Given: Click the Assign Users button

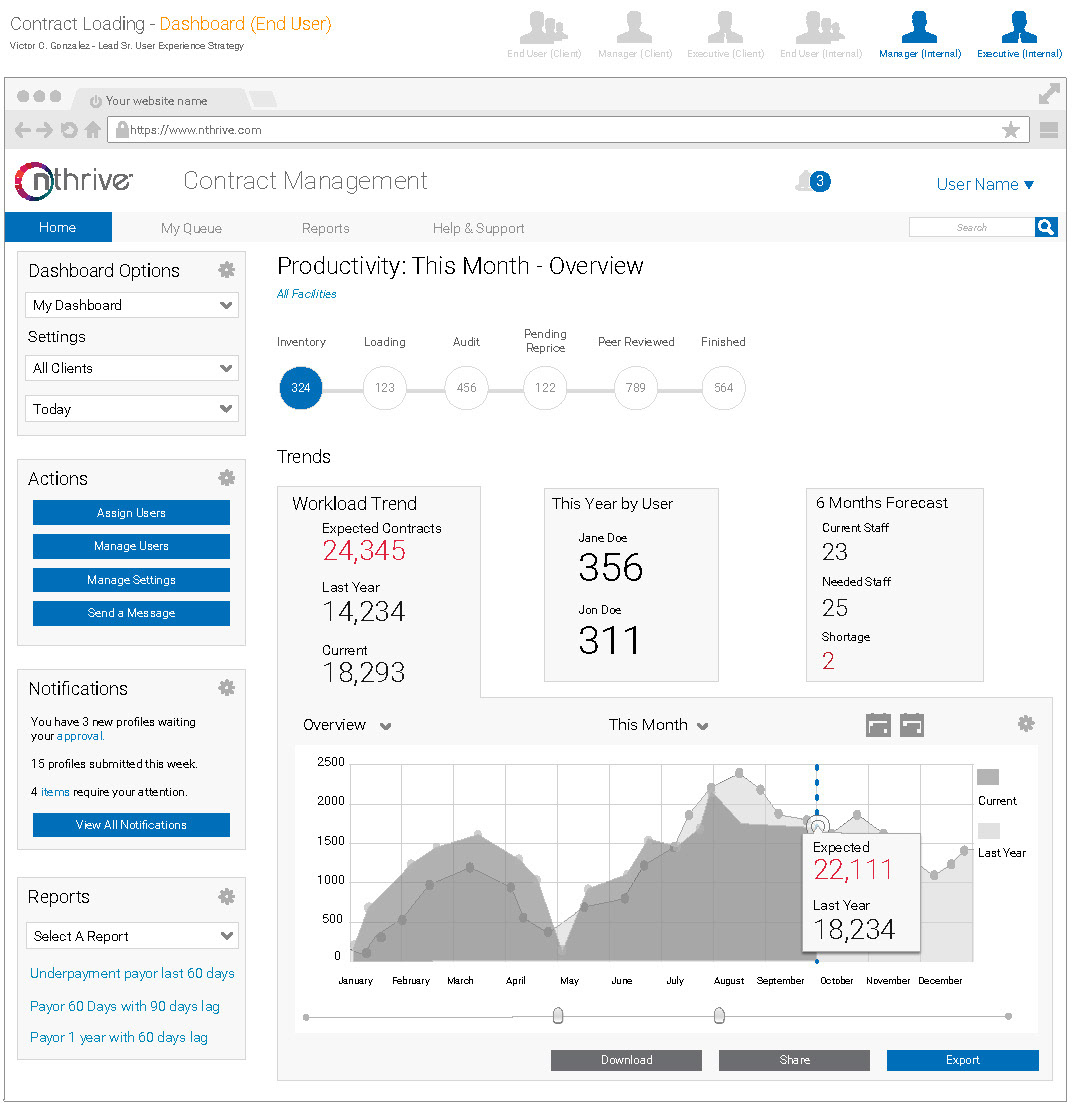Looking at the screenshot, I should click(x=131, y=513).
